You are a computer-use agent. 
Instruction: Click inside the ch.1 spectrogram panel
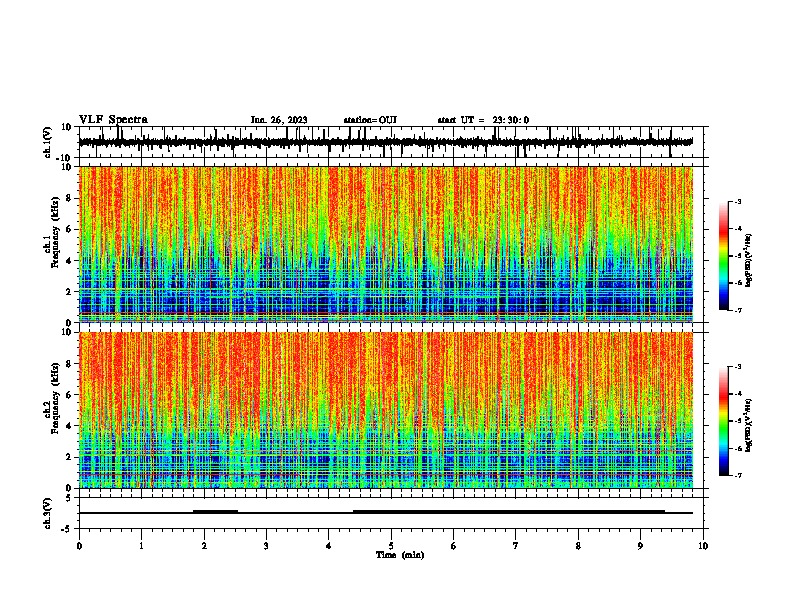[x=386, y=244]
